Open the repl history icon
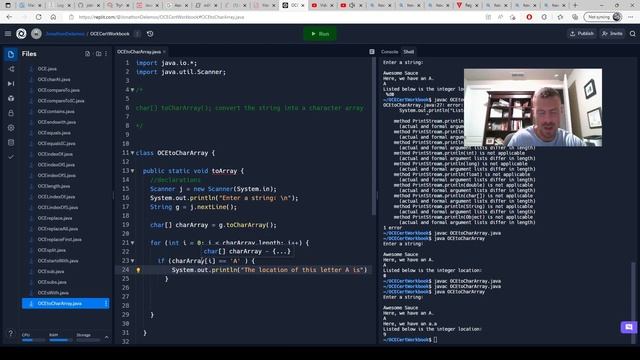The image size is (640, 360). 150,34
